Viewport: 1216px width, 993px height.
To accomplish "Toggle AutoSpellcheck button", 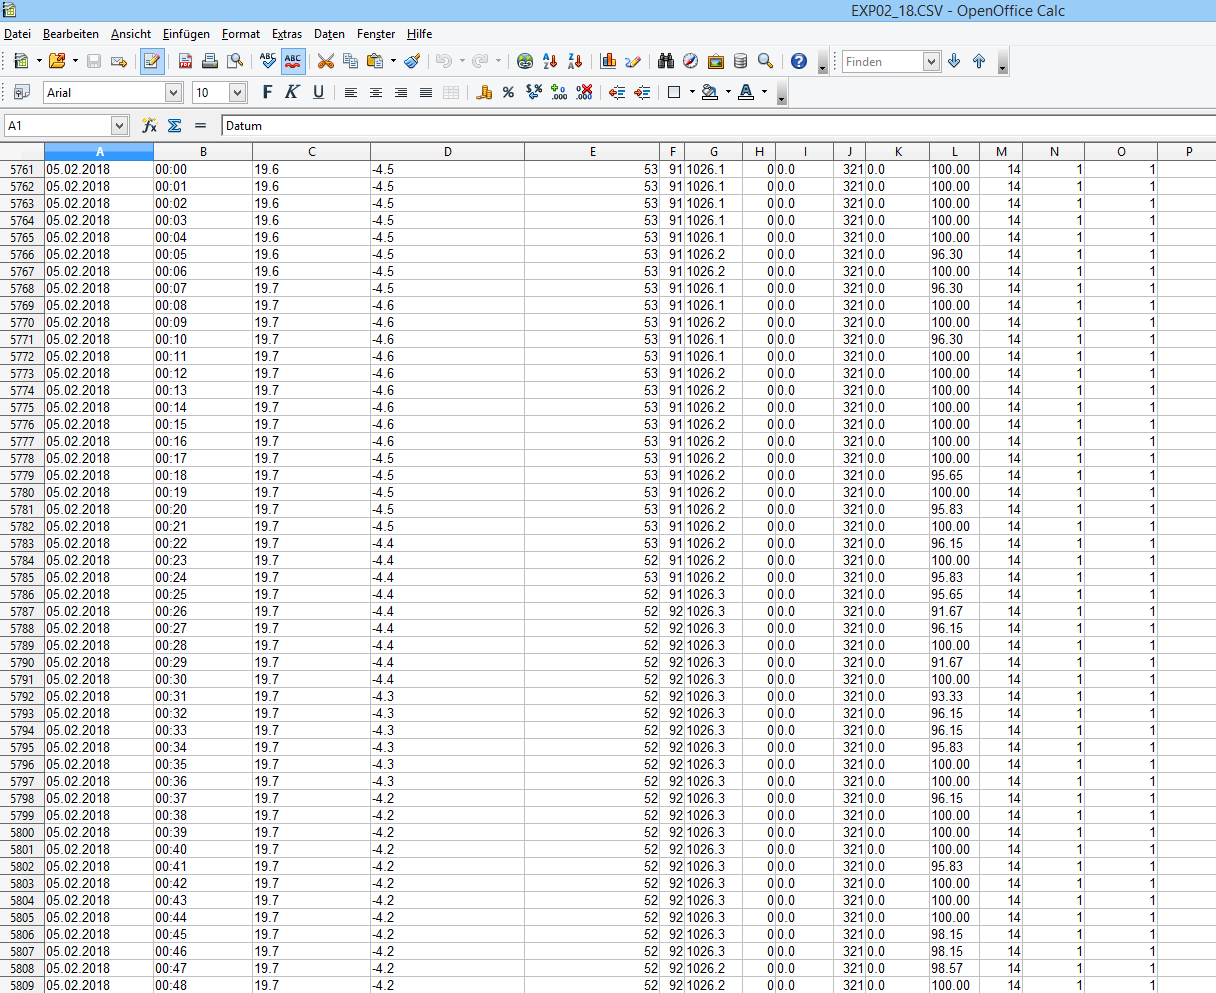I will [x=292, y=61].
